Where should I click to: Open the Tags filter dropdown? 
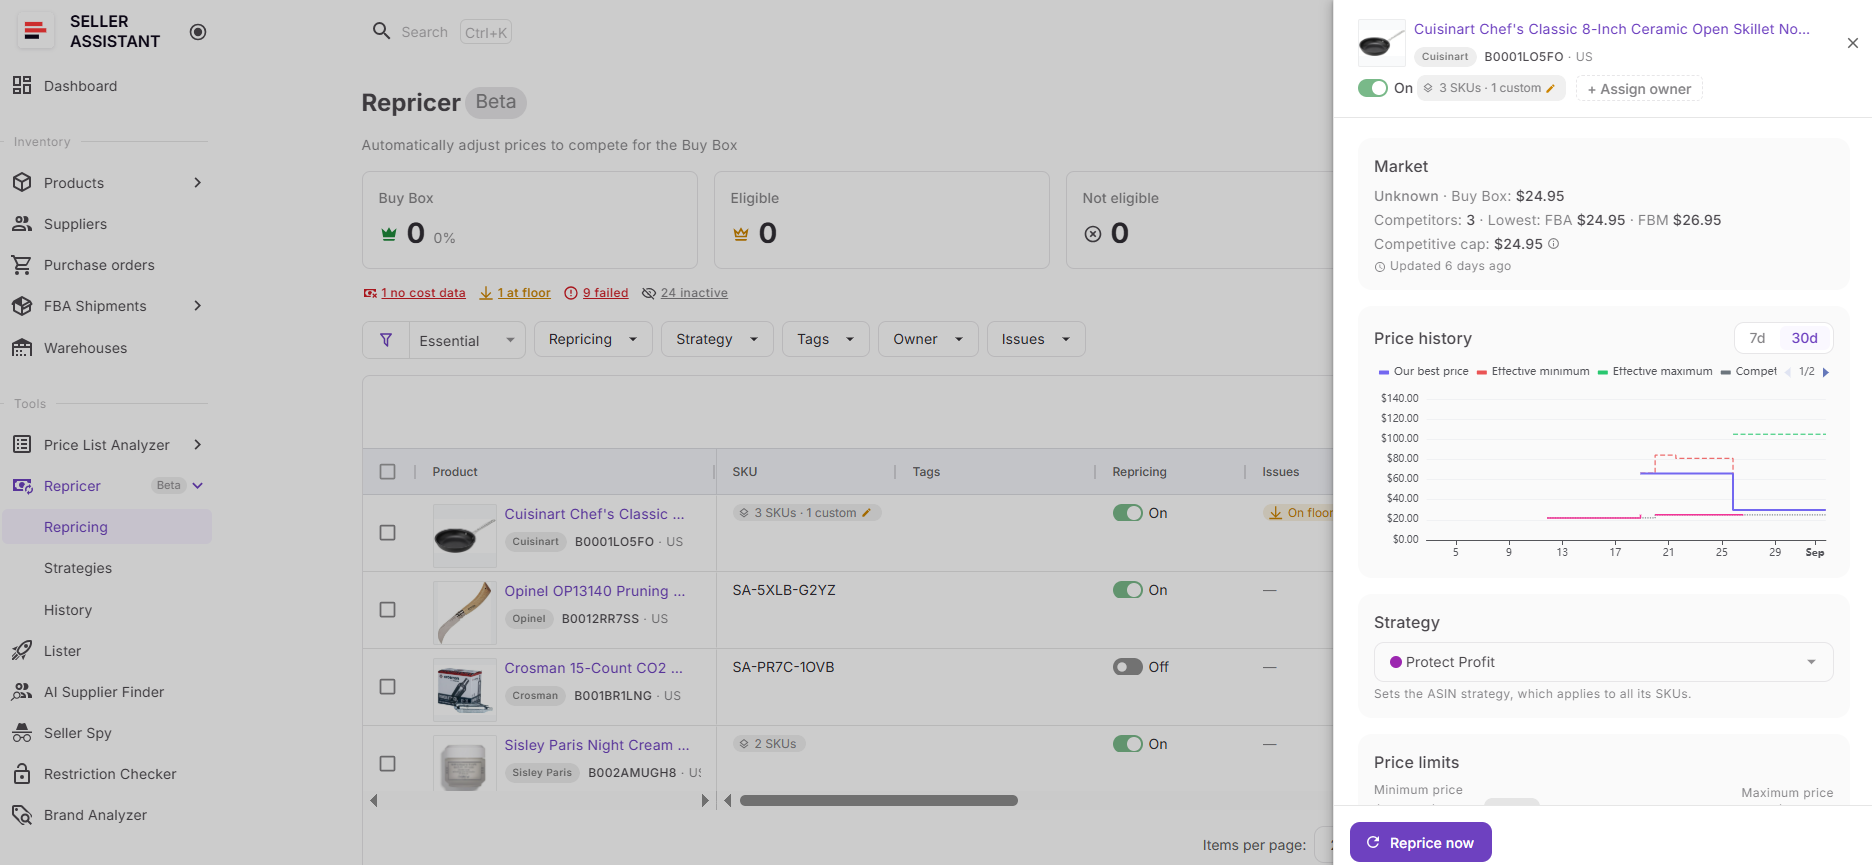826,339
